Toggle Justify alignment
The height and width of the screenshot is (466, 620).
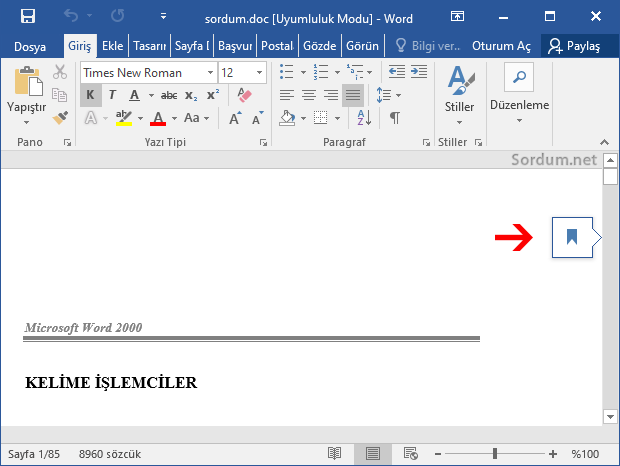(x=353, y=95)
